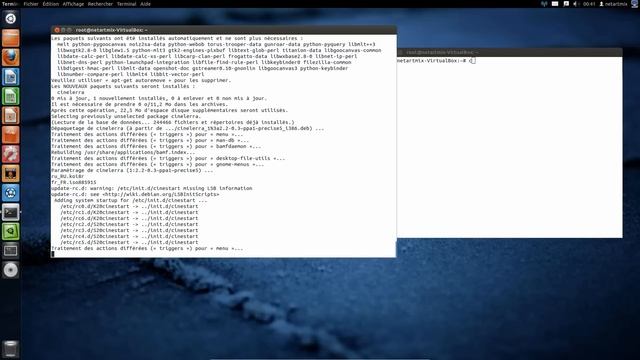Click '/etc/rc0.d/K20cinestart' symlink line

(129, 206)
